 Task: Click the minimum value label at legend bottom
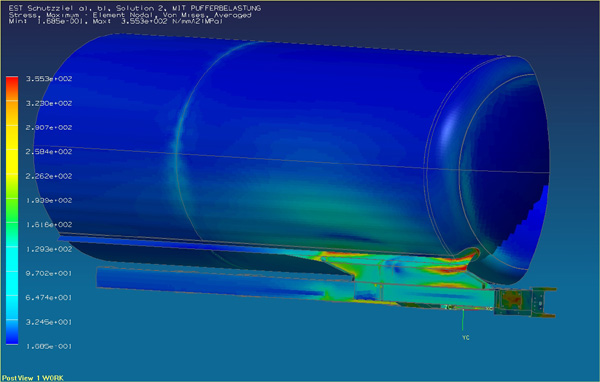[x=49, y=346]
